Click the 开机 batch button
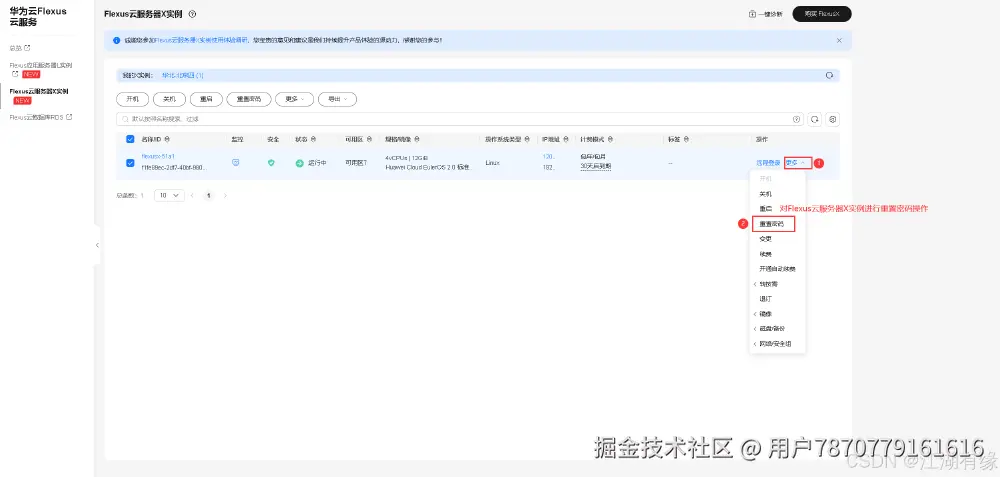The height and width of the screenshot is (477, 1000). pyautogui.click(x=133, y=99)
